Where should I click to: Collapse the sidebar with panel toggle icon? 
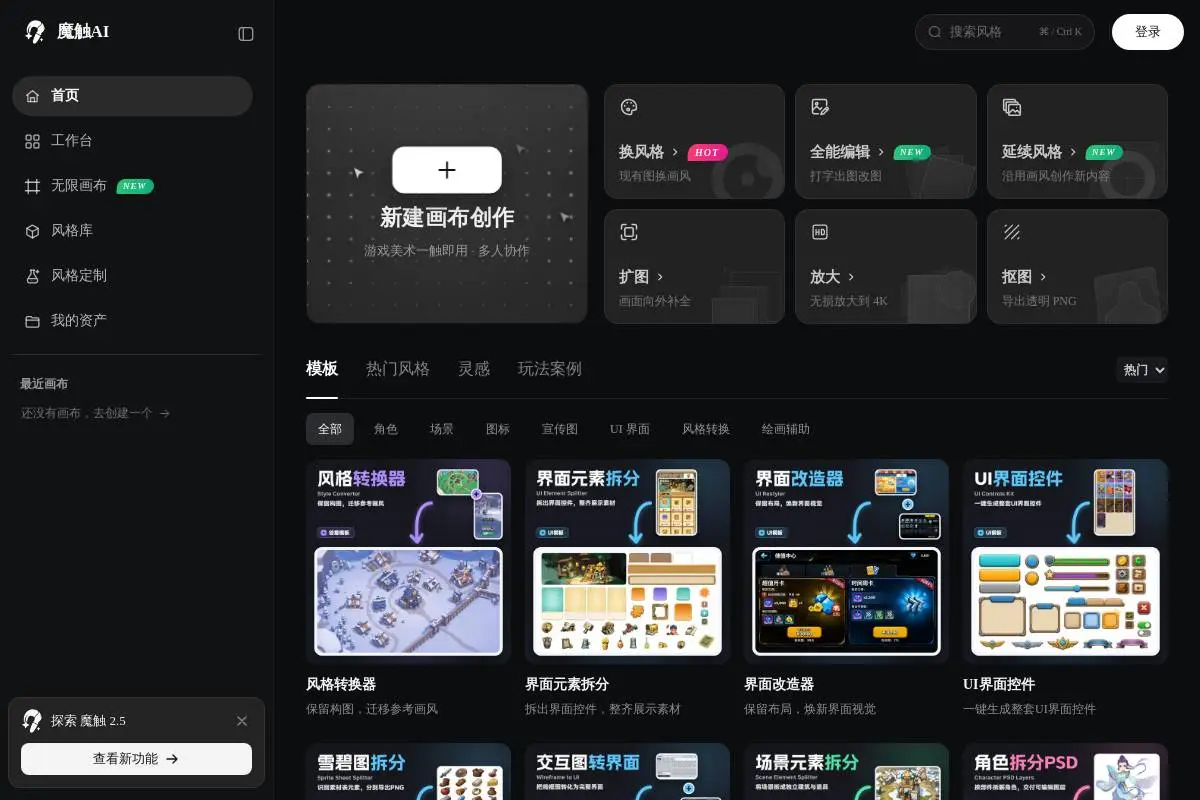pyautogui.click(x=246, y=34)
